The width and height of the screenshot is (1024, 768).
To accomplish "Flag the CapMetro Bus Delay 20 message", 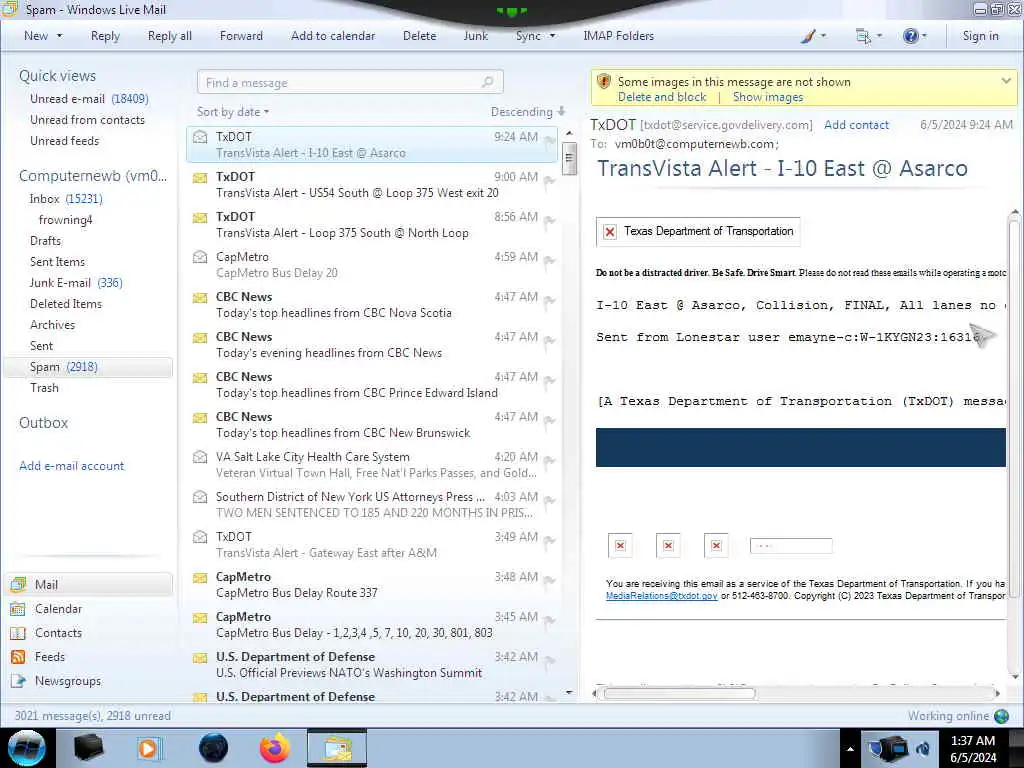I will (549, 261).
